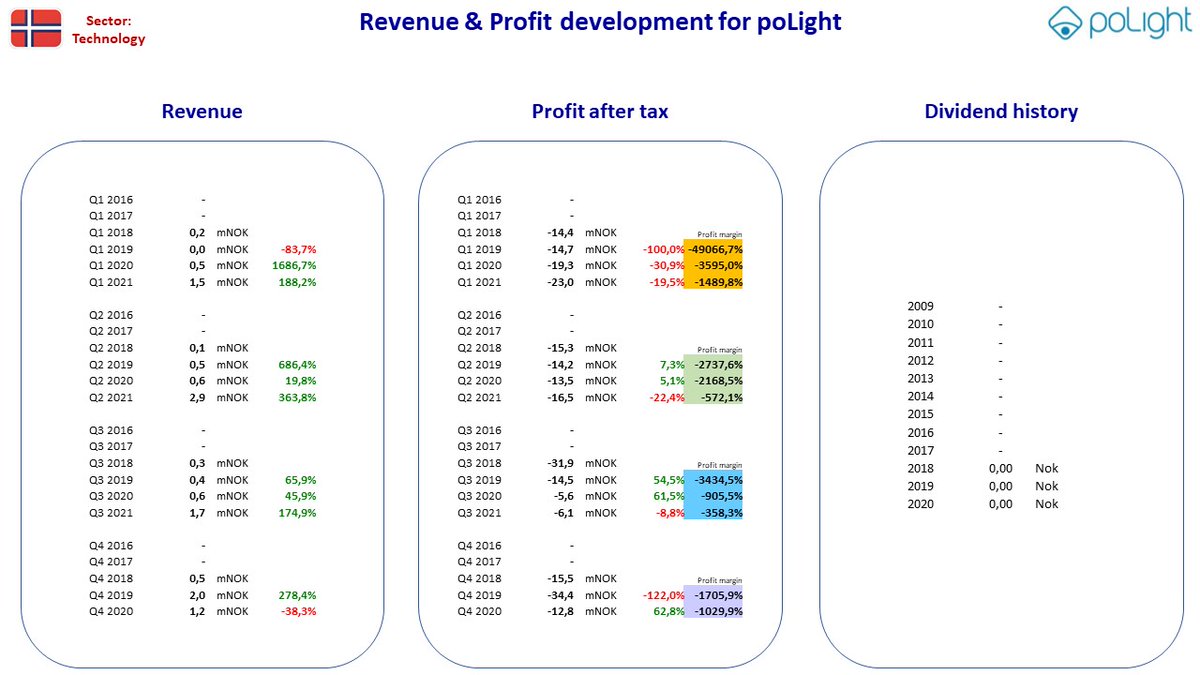Viewport: 1200px width, 675px height.
Task: Click the -572,1% profit margin cell
Action: (714, 398)
